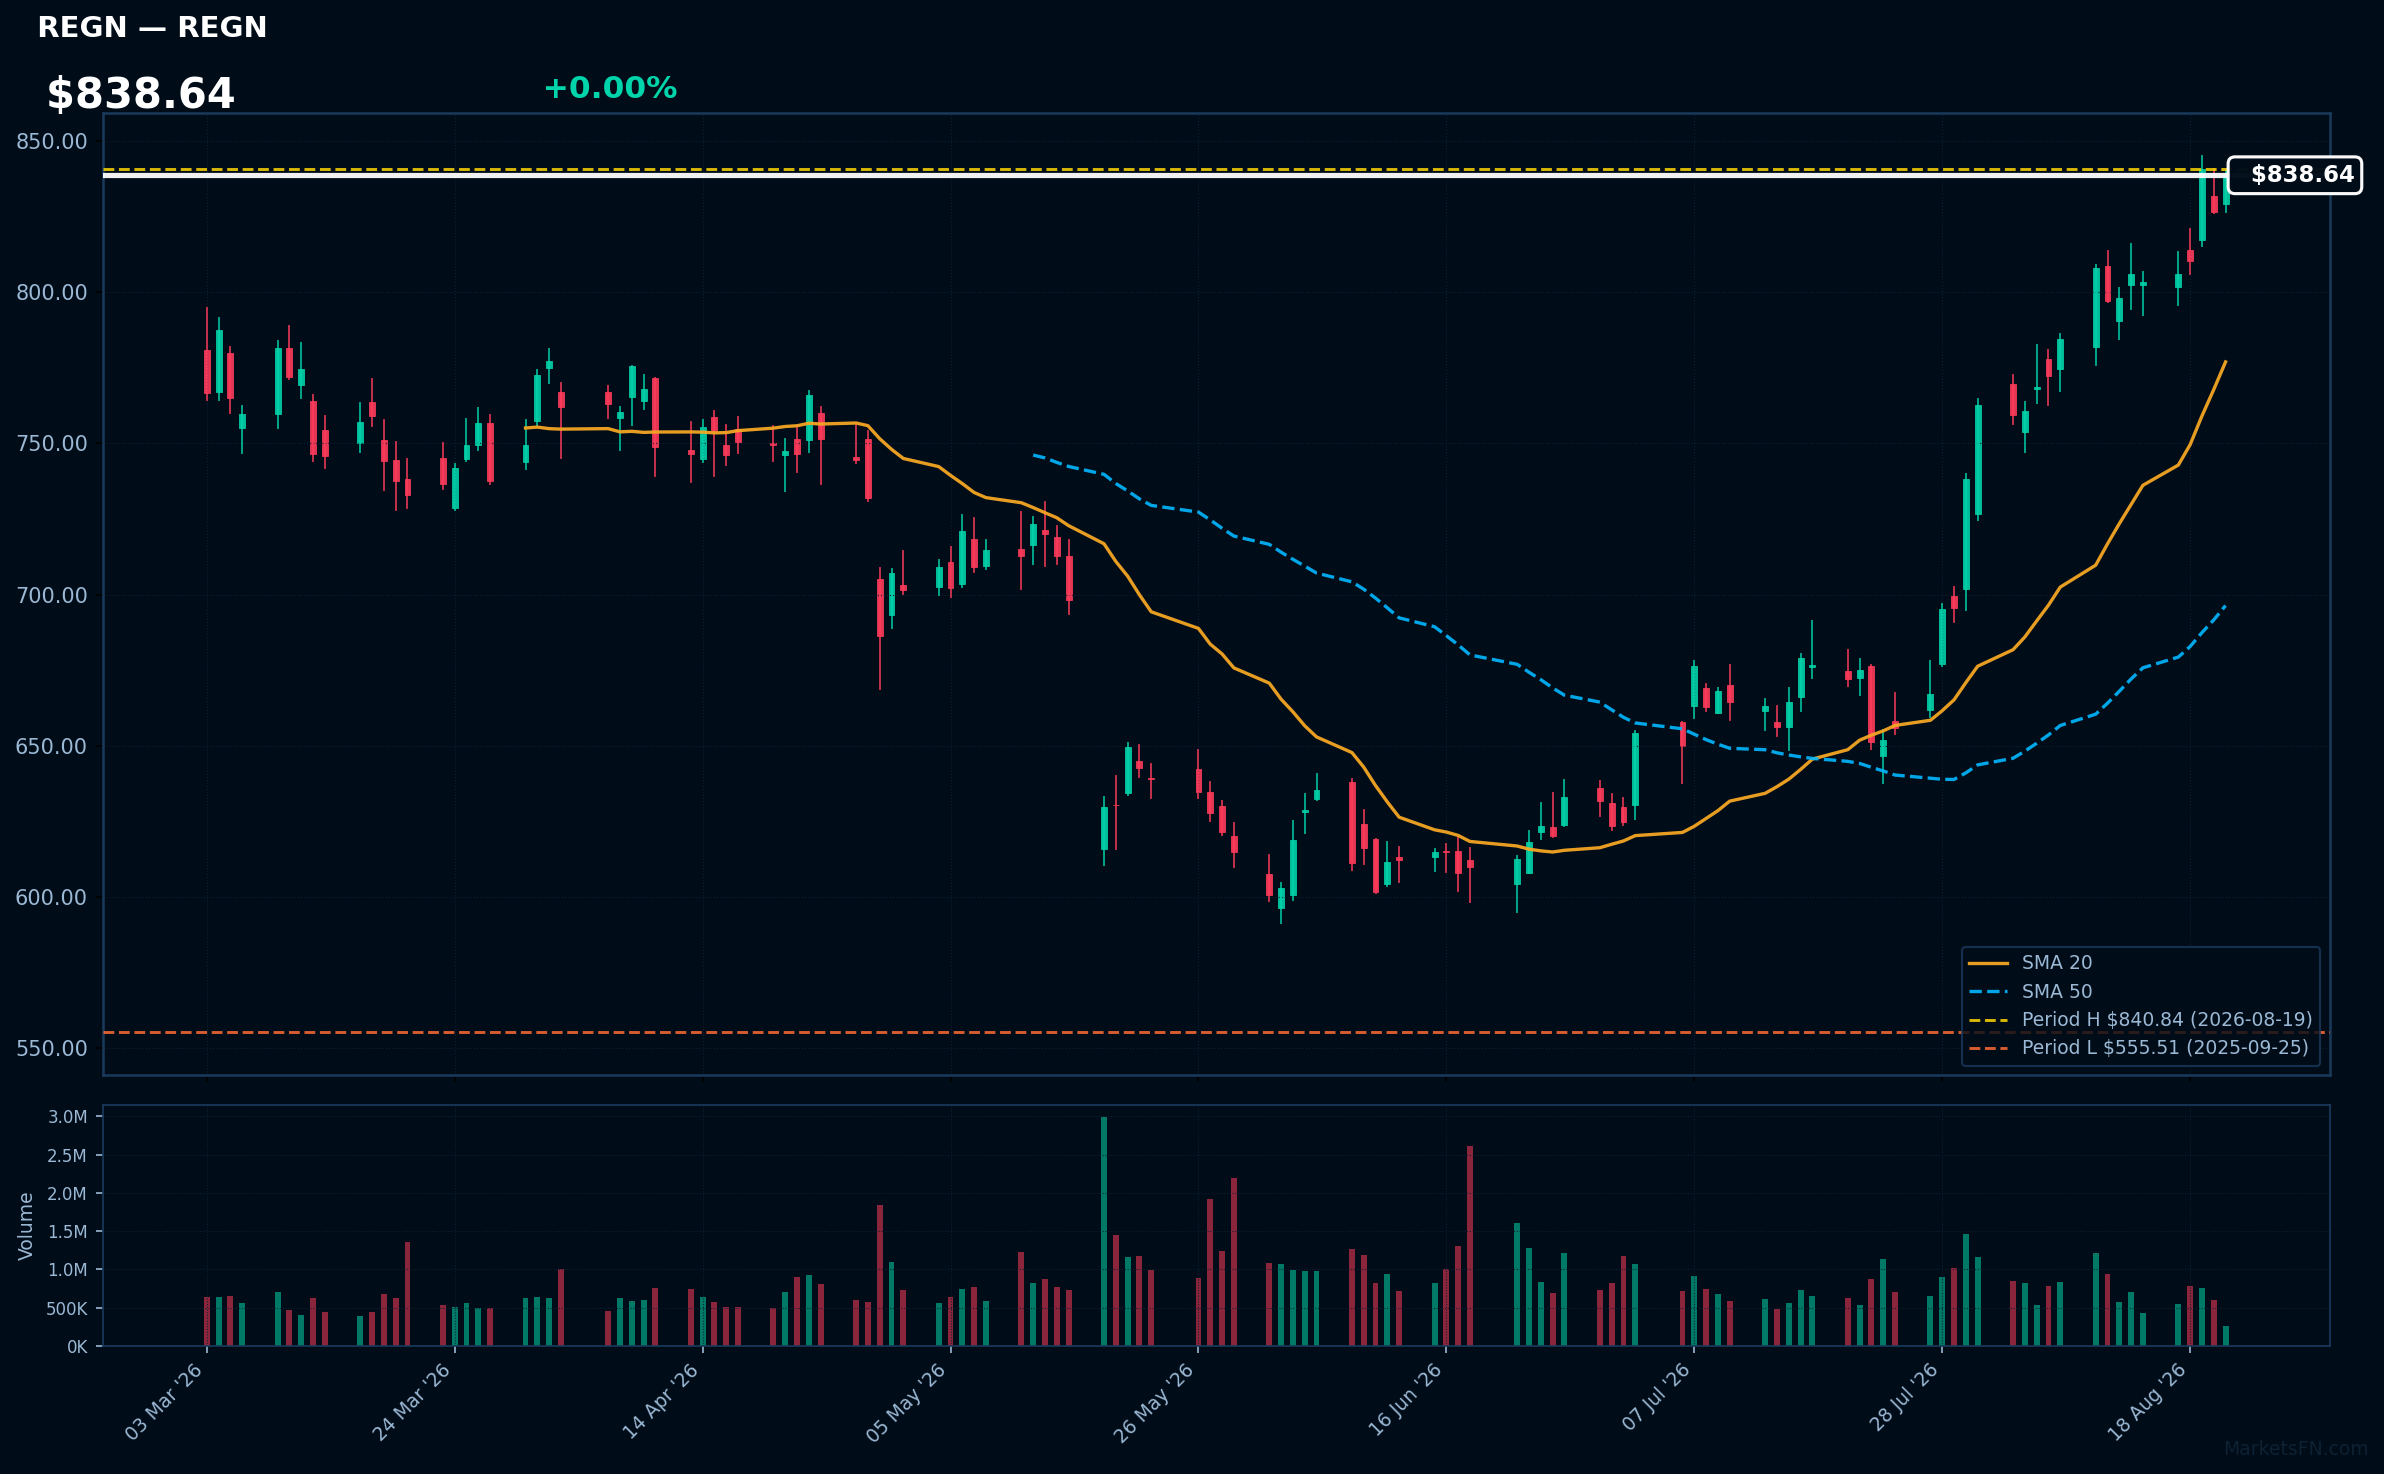Viewport: 2384px width, 1474px height.
Task: Select the 26 May '26 date label
Action: tap(1154, 1402)
